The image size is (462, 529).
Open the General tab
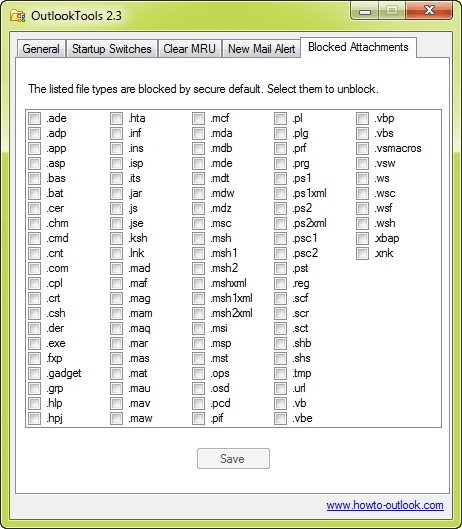click(41, 49)
